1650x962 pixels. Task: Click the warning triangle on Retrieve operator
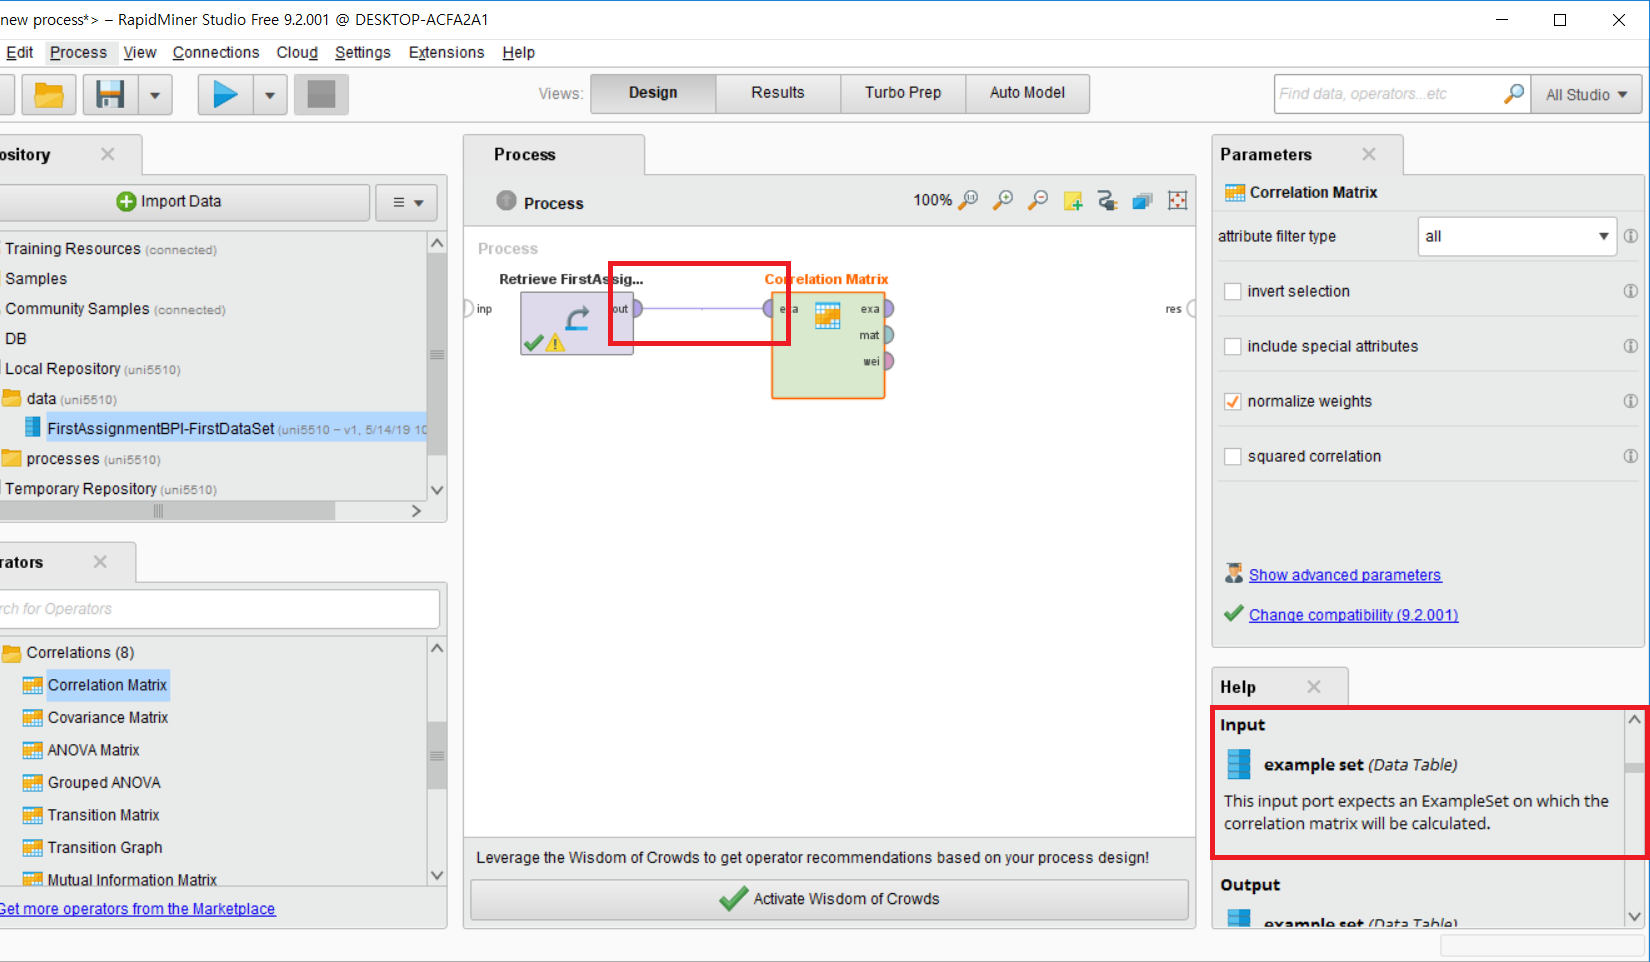click(555, 343)
